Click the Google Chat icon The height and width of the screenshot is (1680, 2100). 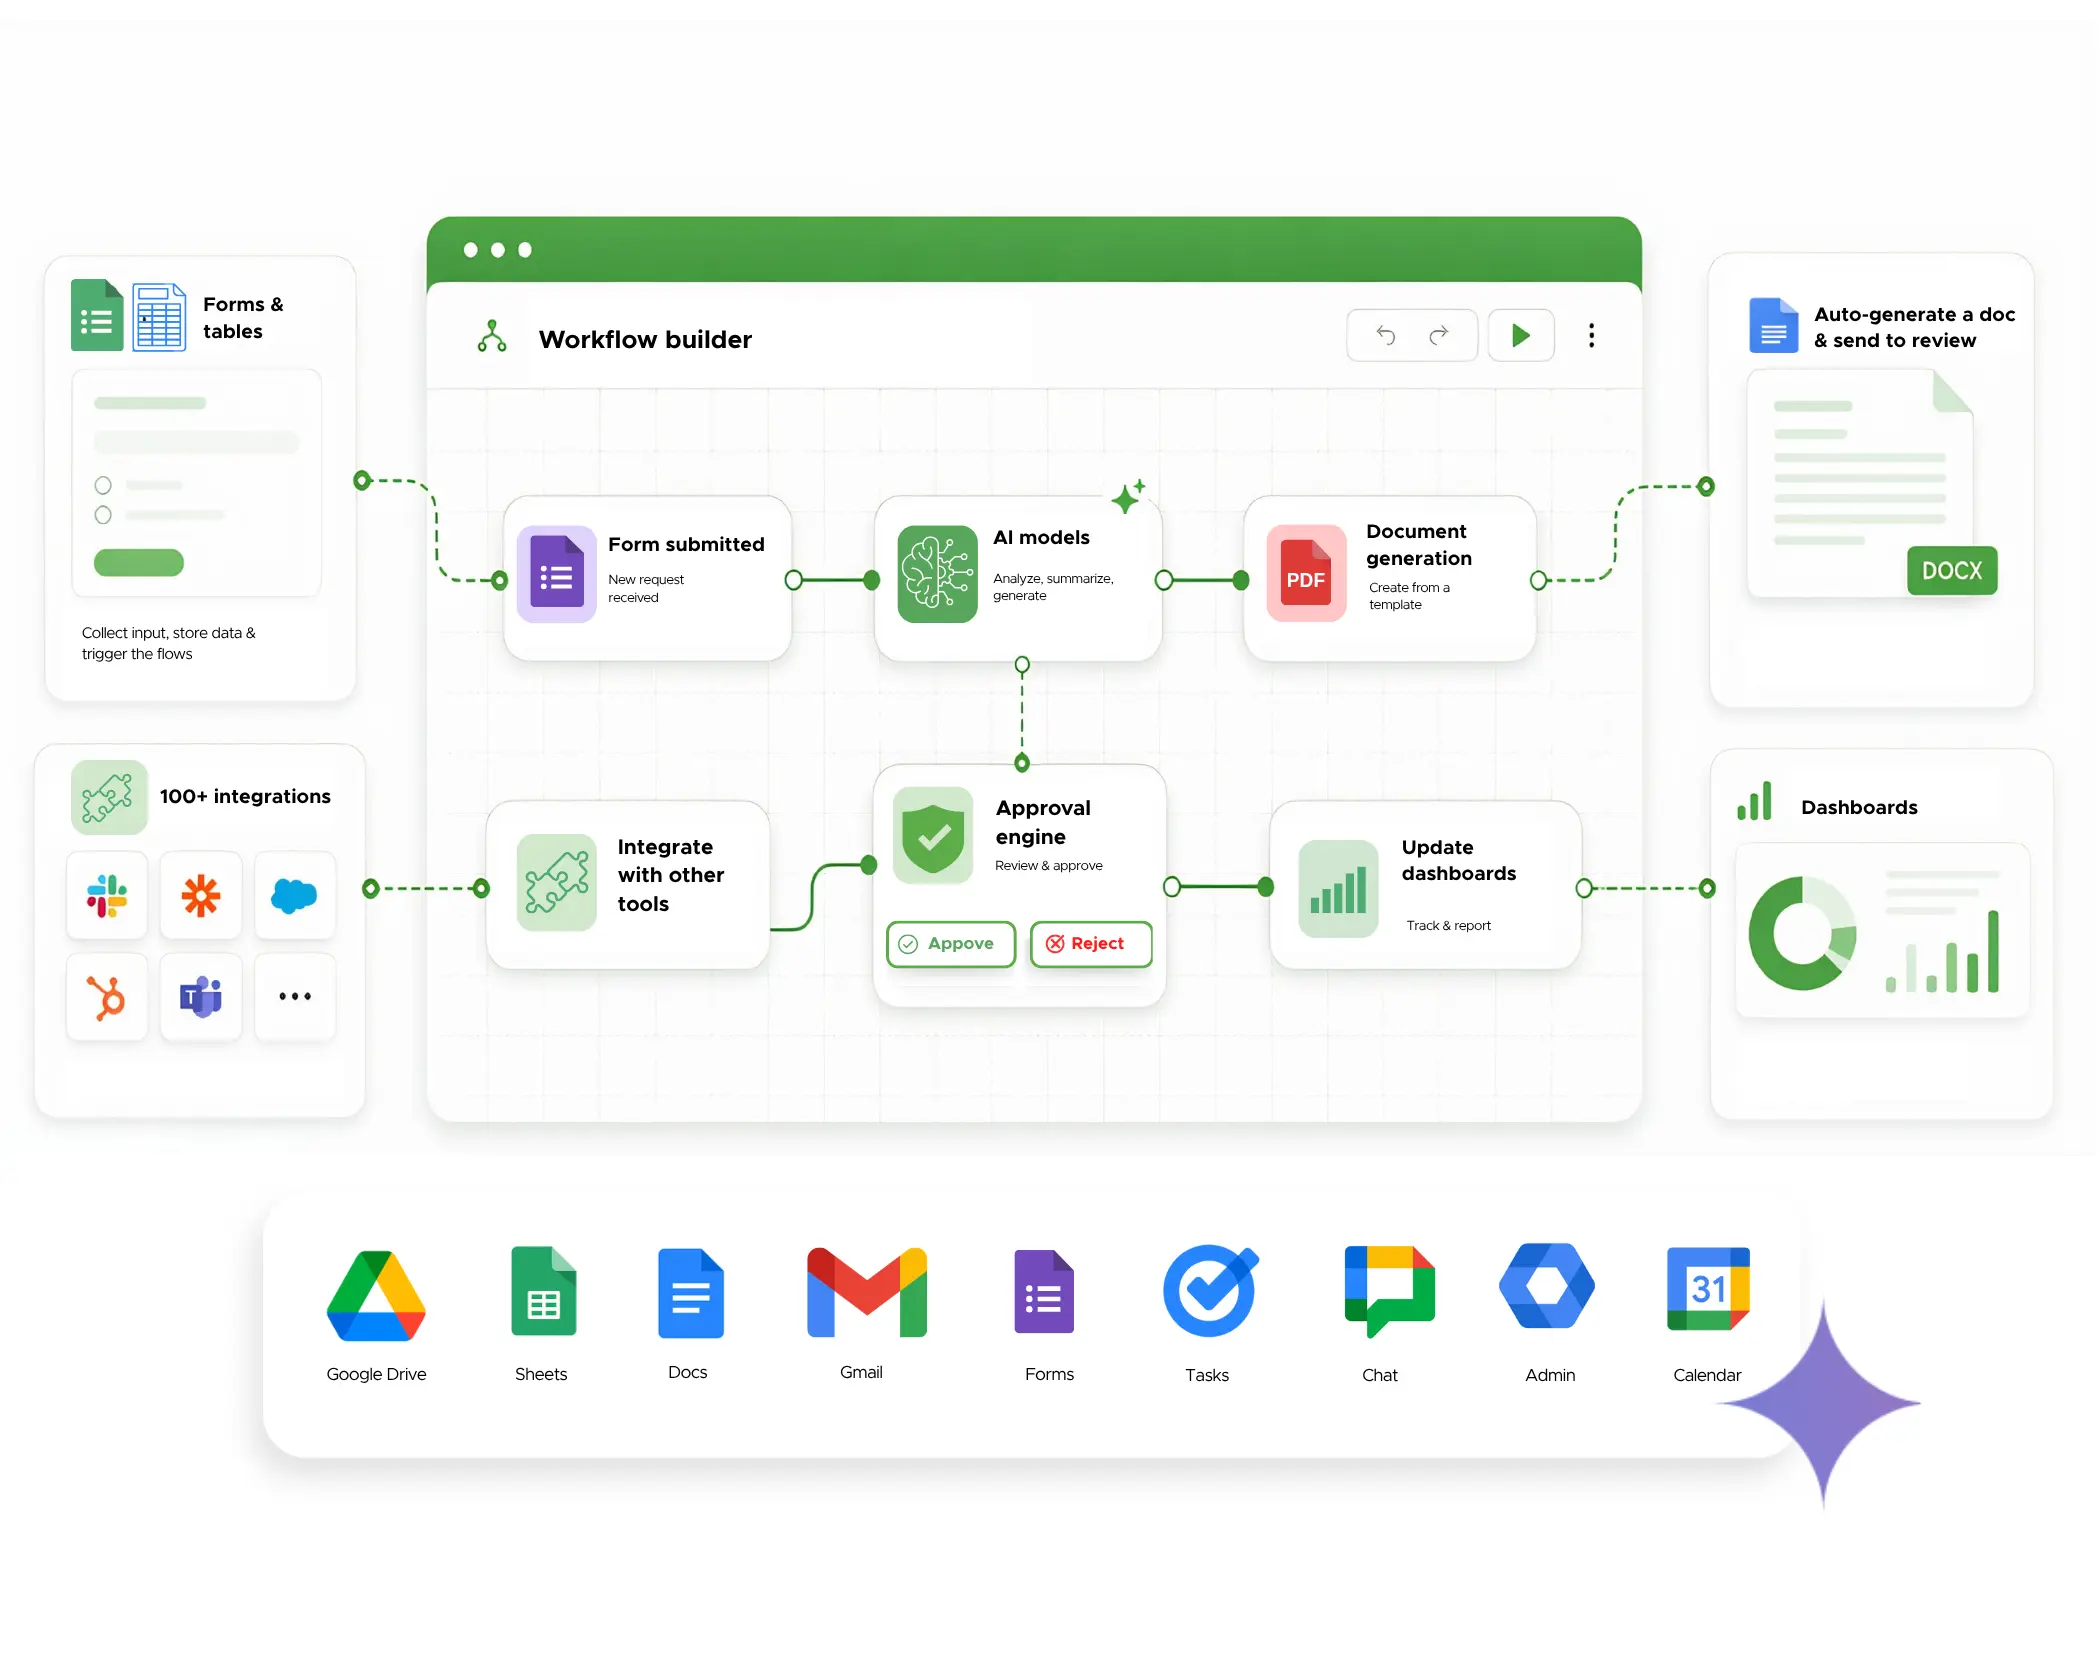pos(1388,1290)
